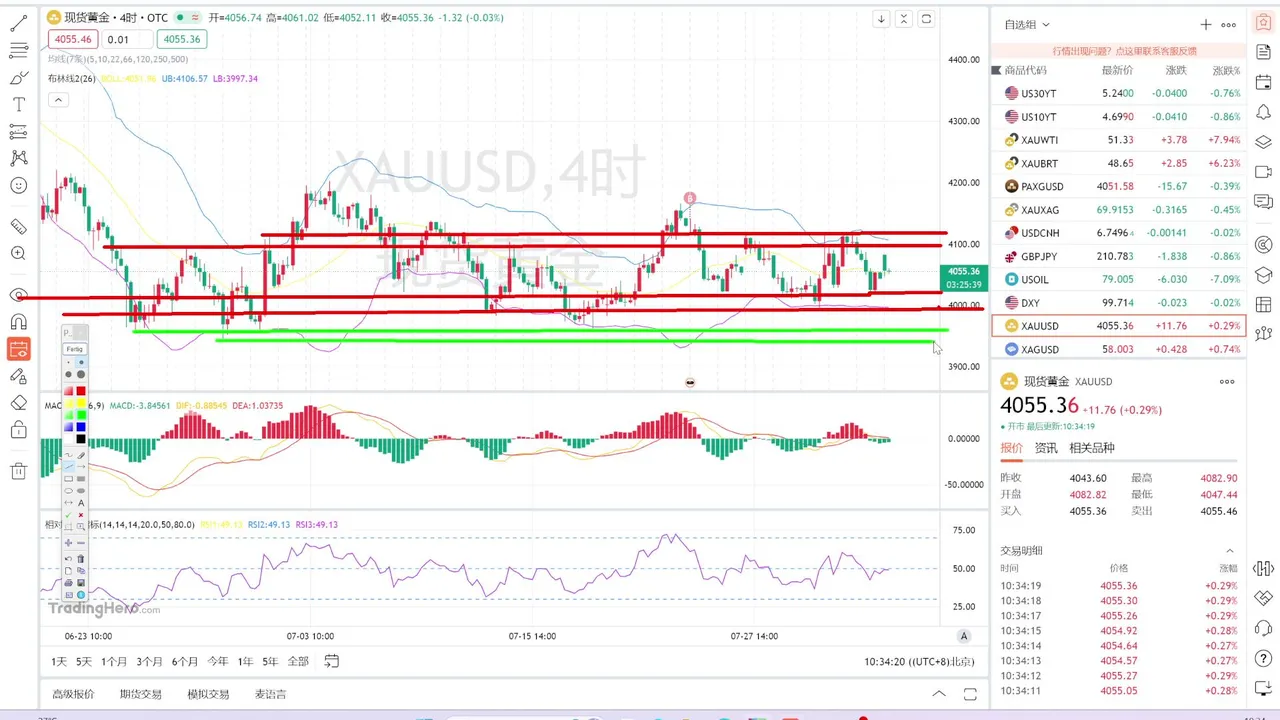Click the fullscreen chart button
1280x720 pixels.
point(927,18)
